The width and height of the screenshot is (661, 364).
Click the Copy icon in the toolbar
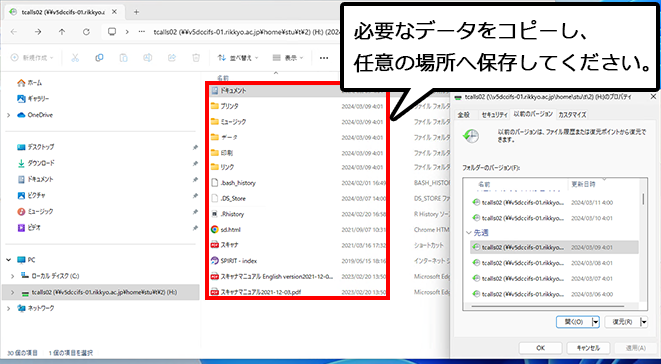click(99, 58)
